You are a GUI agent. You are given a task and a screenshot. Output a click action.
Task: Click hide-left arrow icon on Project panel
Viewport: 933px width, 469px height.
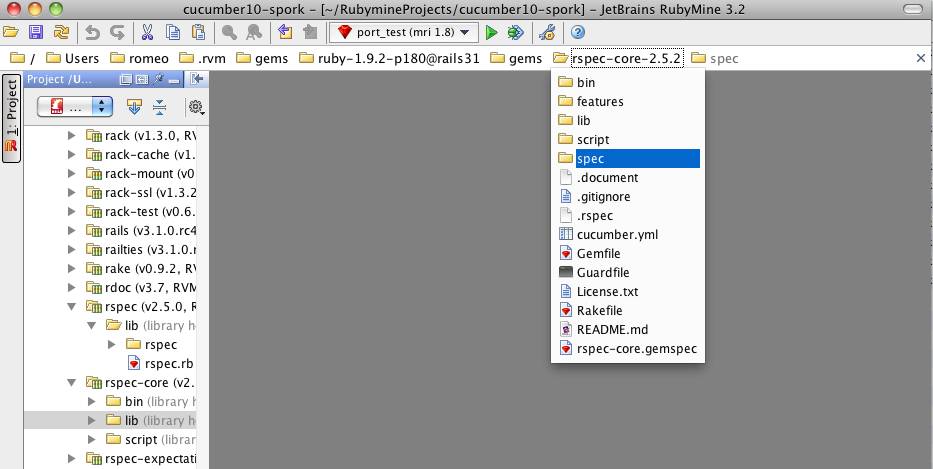[x=197, y=79]
